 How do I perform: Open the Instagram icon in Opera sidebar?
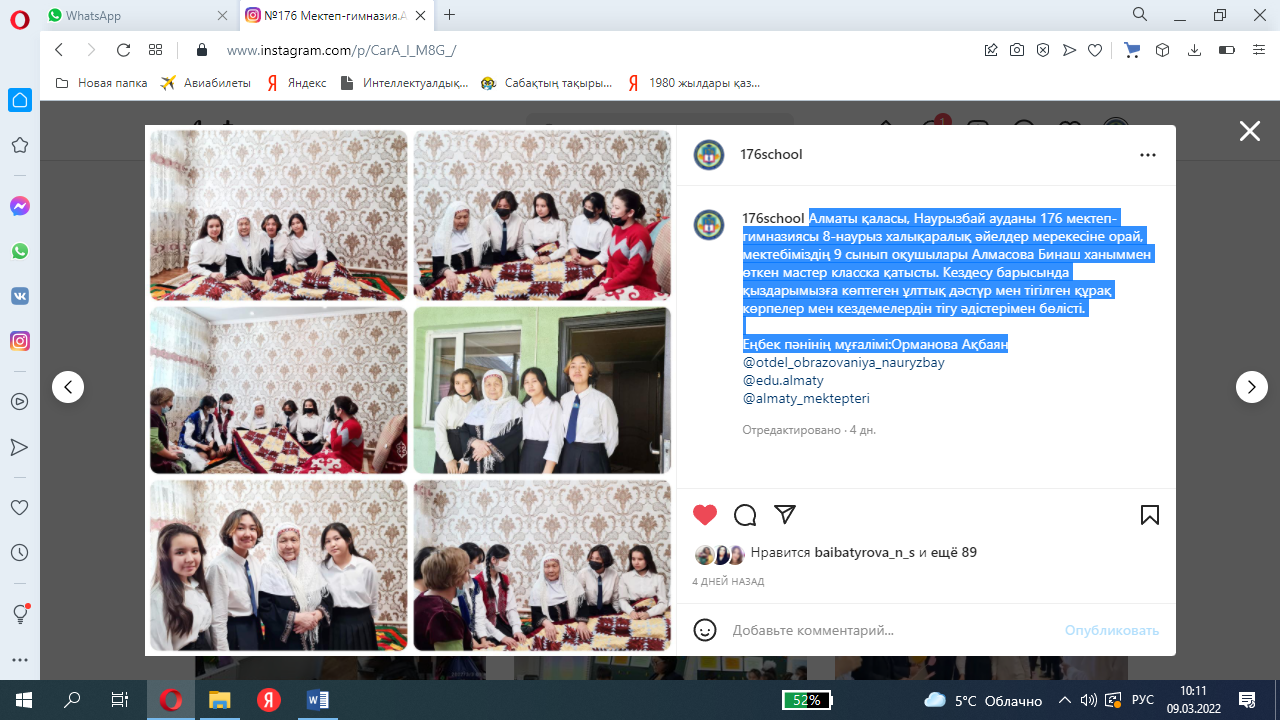19,341
